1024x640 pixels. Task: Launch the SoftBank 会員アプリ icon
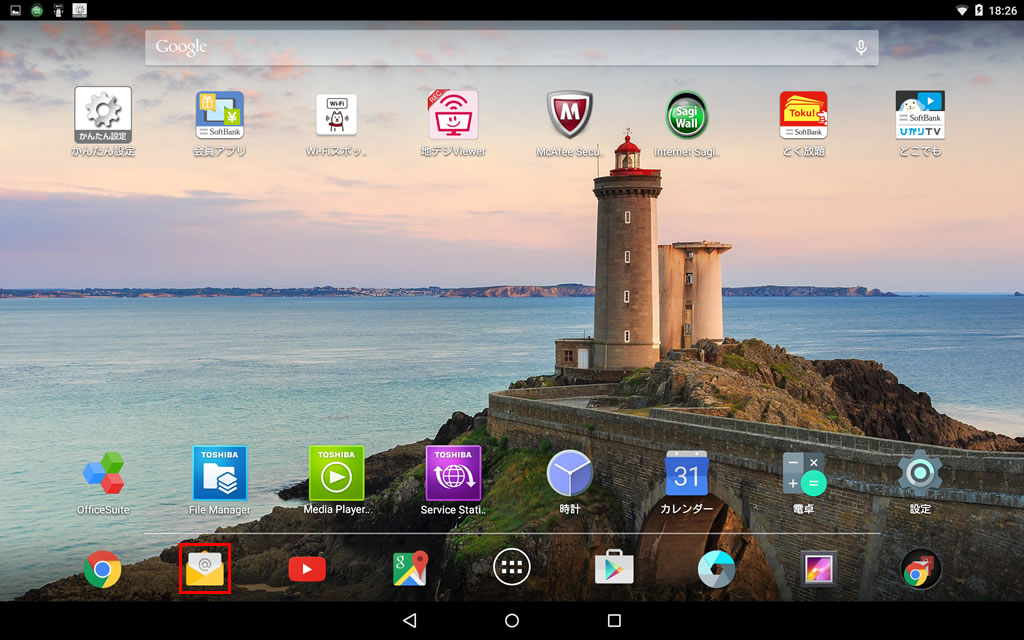coord(219,115)
